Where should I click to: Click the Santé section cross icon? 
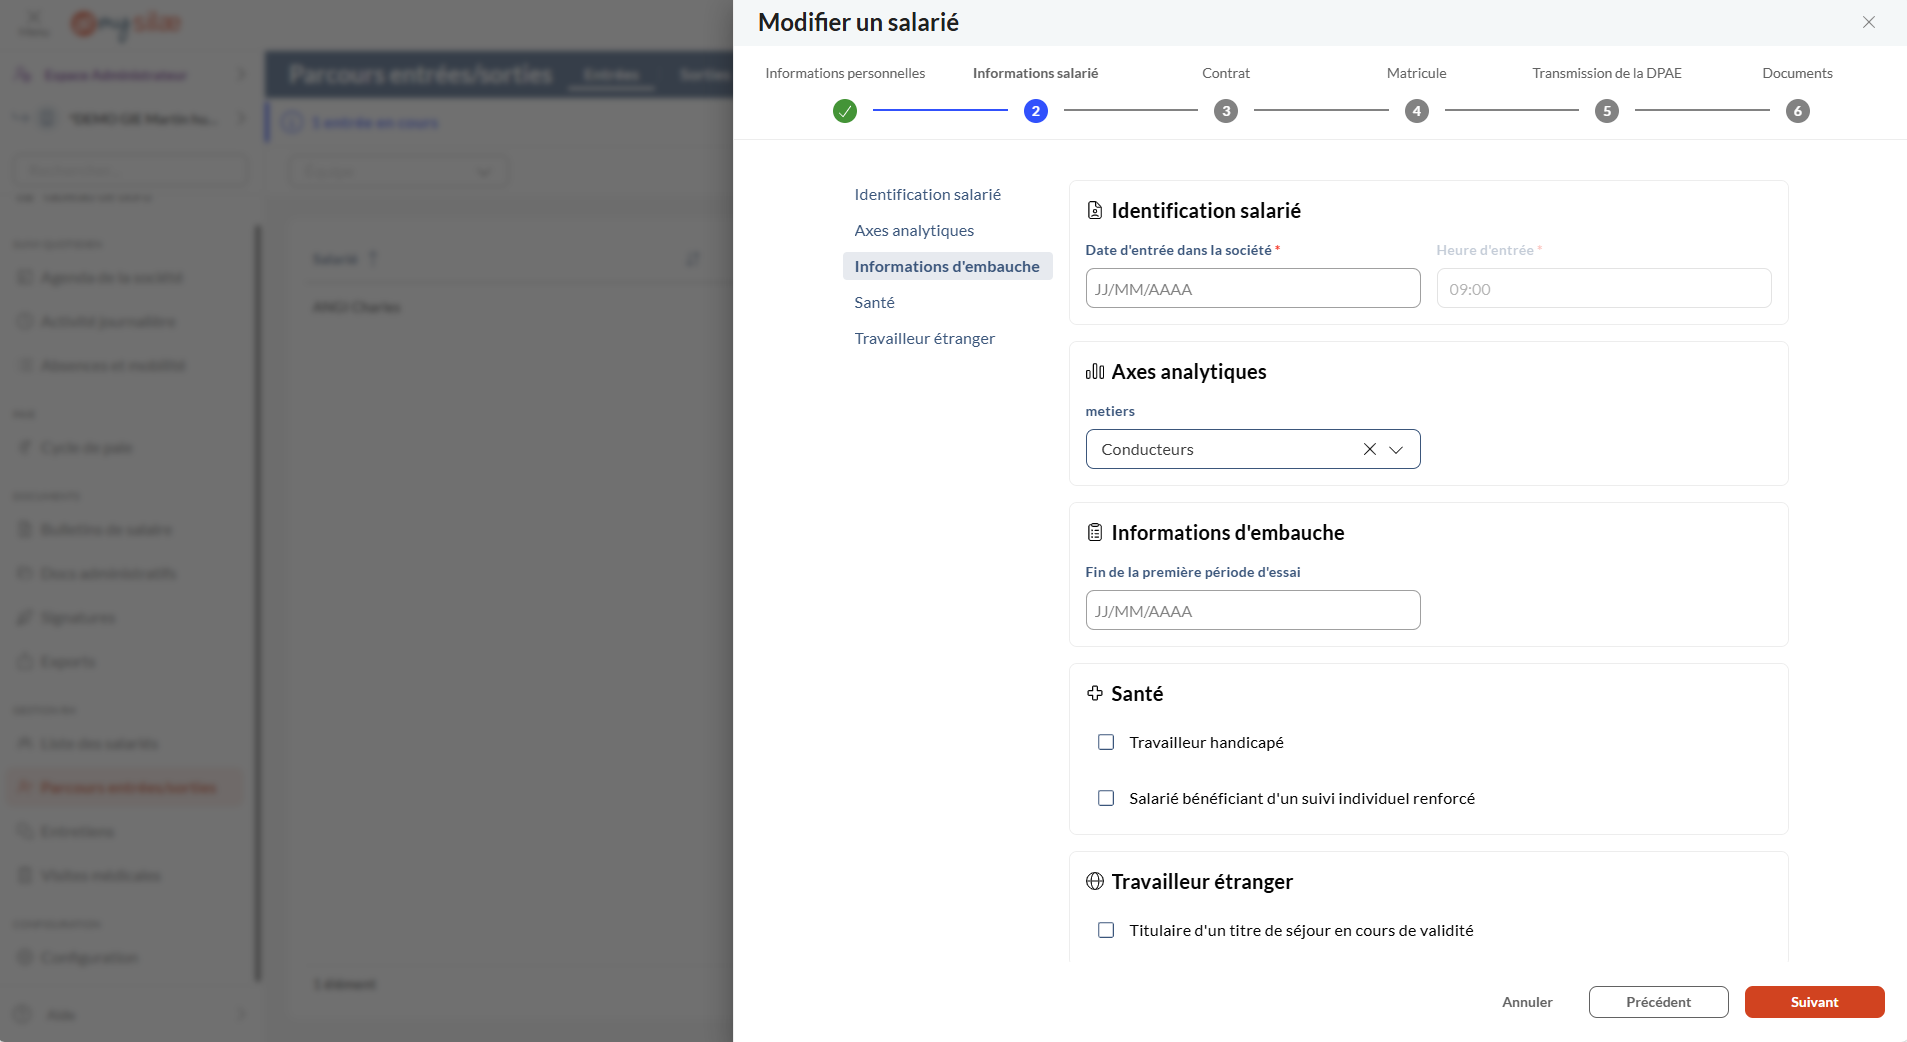(x=1095, y=693)
